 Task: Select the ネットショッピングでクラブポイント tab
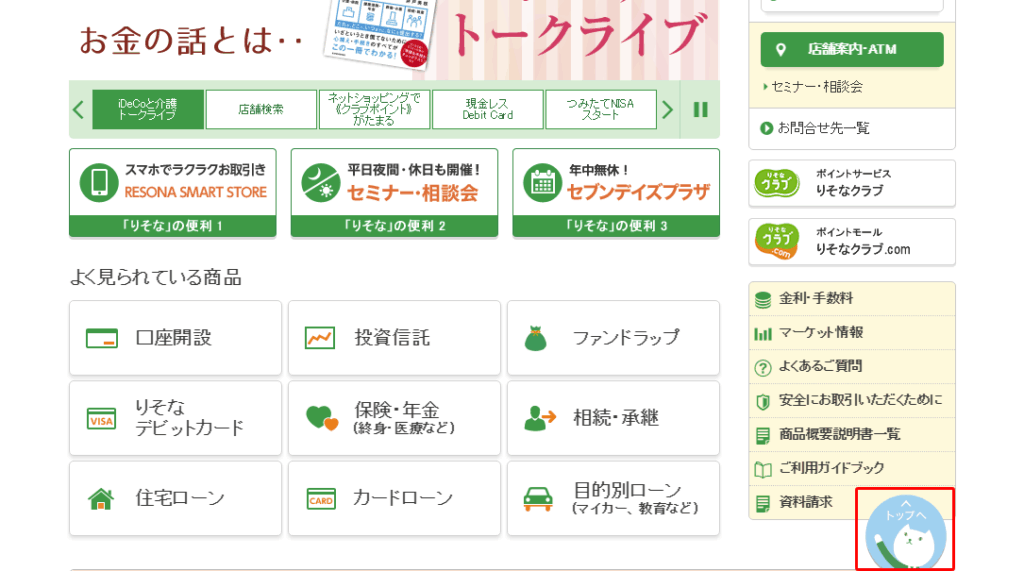click(374, 110)
